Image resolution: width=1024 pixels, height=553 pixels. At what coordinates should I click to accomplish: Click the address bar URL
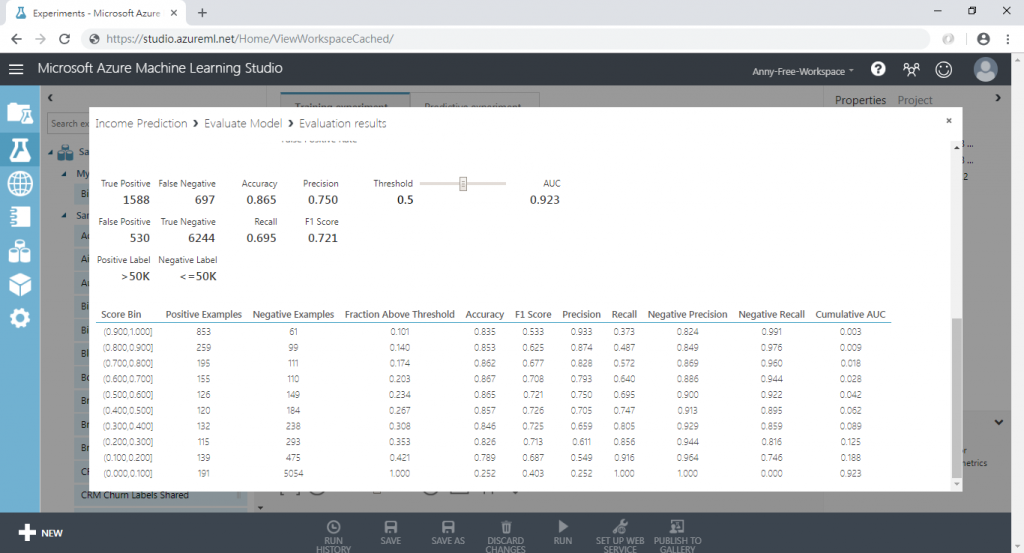tap(249, 39)
